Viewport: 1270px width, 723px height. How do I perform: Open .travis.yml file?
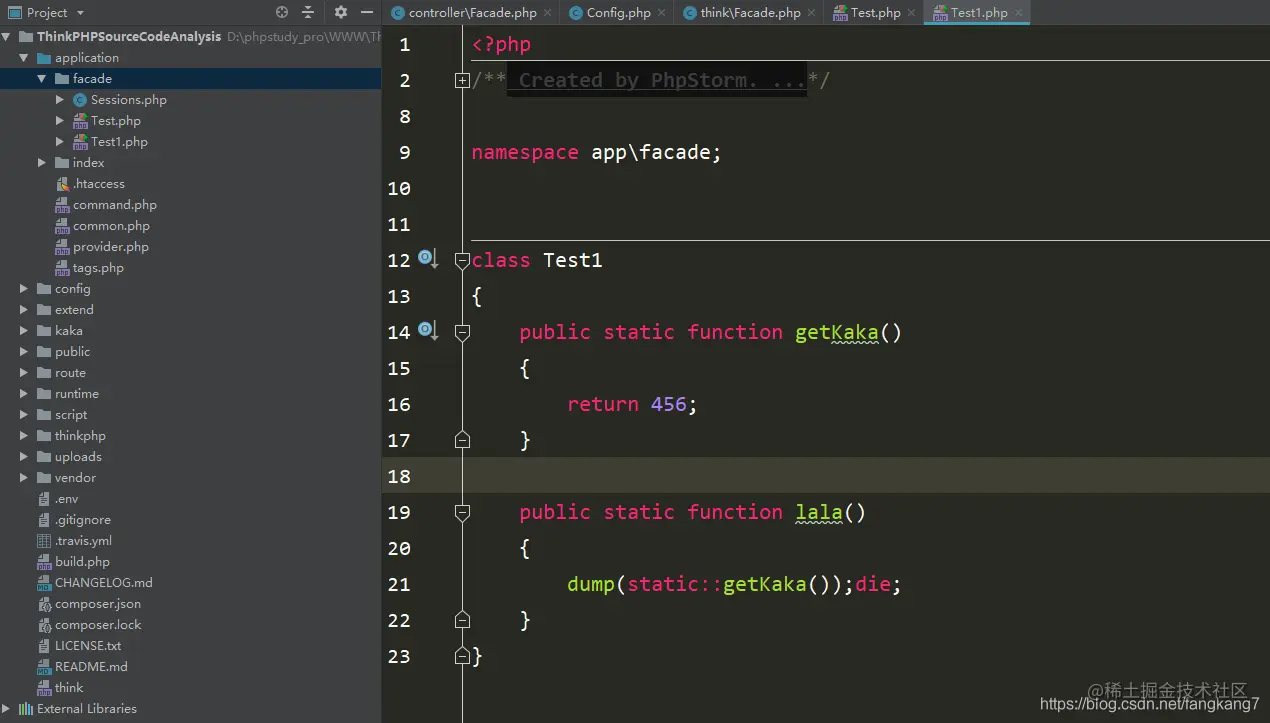click(x=83, y=541)
